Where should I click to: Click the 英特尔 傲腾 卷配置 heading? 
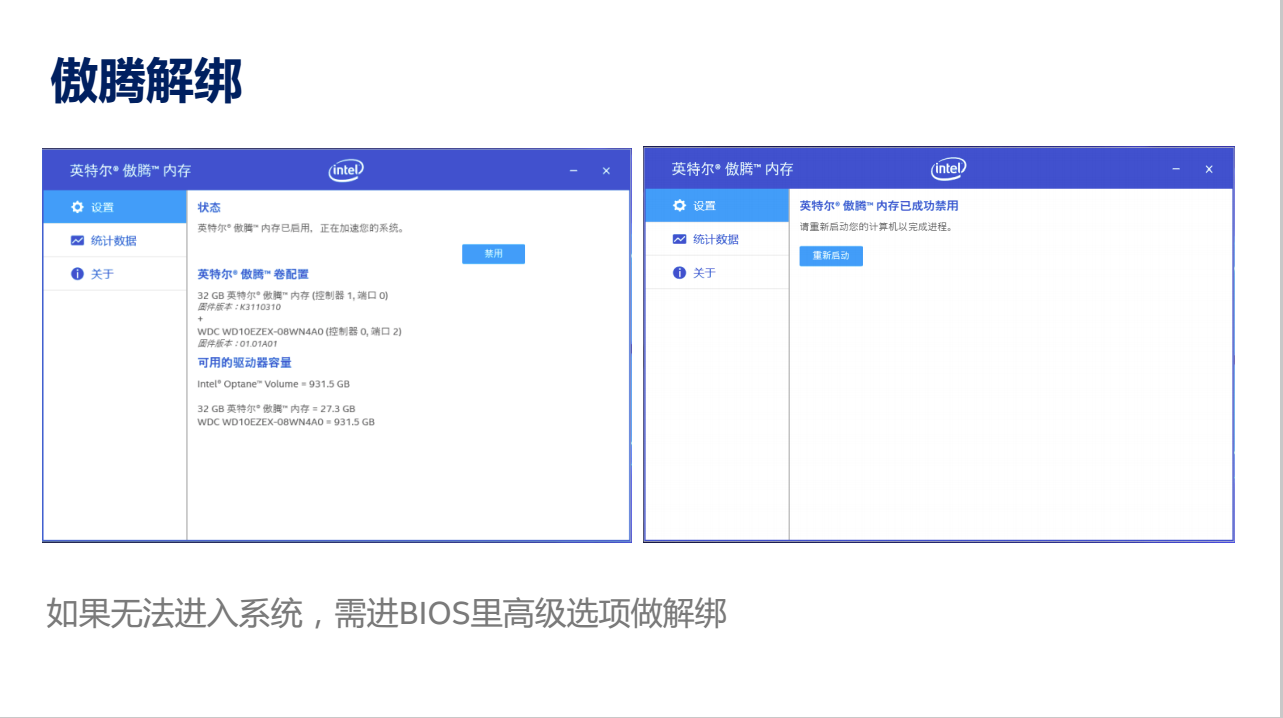(253, 274)
